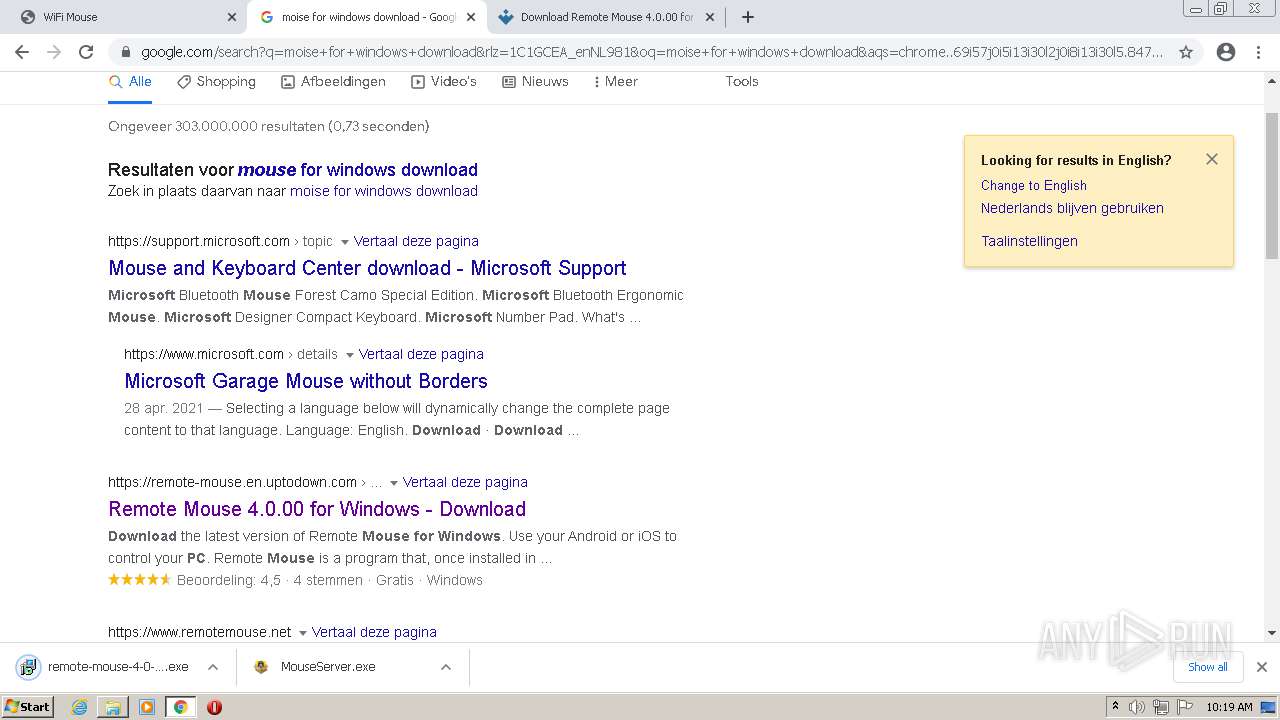The width and height of the screenshot is (1280, 720).
Task: Open dropdown next to support.microsoft.com result
Action: pyautogui.click(x=345, y=242)
